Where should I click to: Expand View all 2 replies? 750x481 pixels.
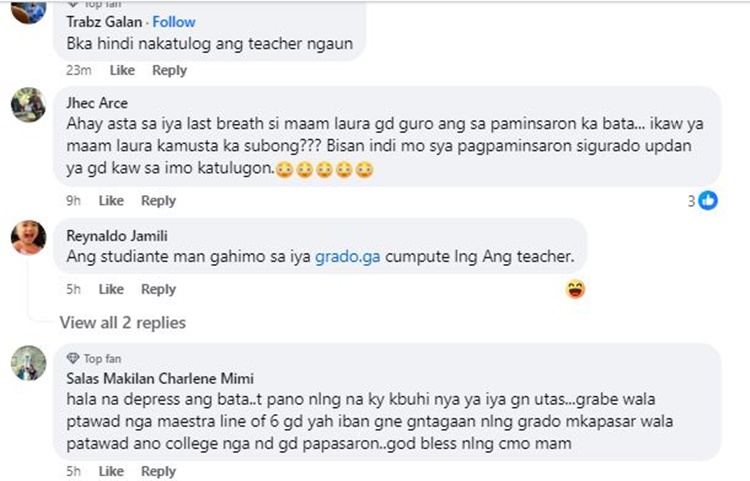(x=122, y=322)
